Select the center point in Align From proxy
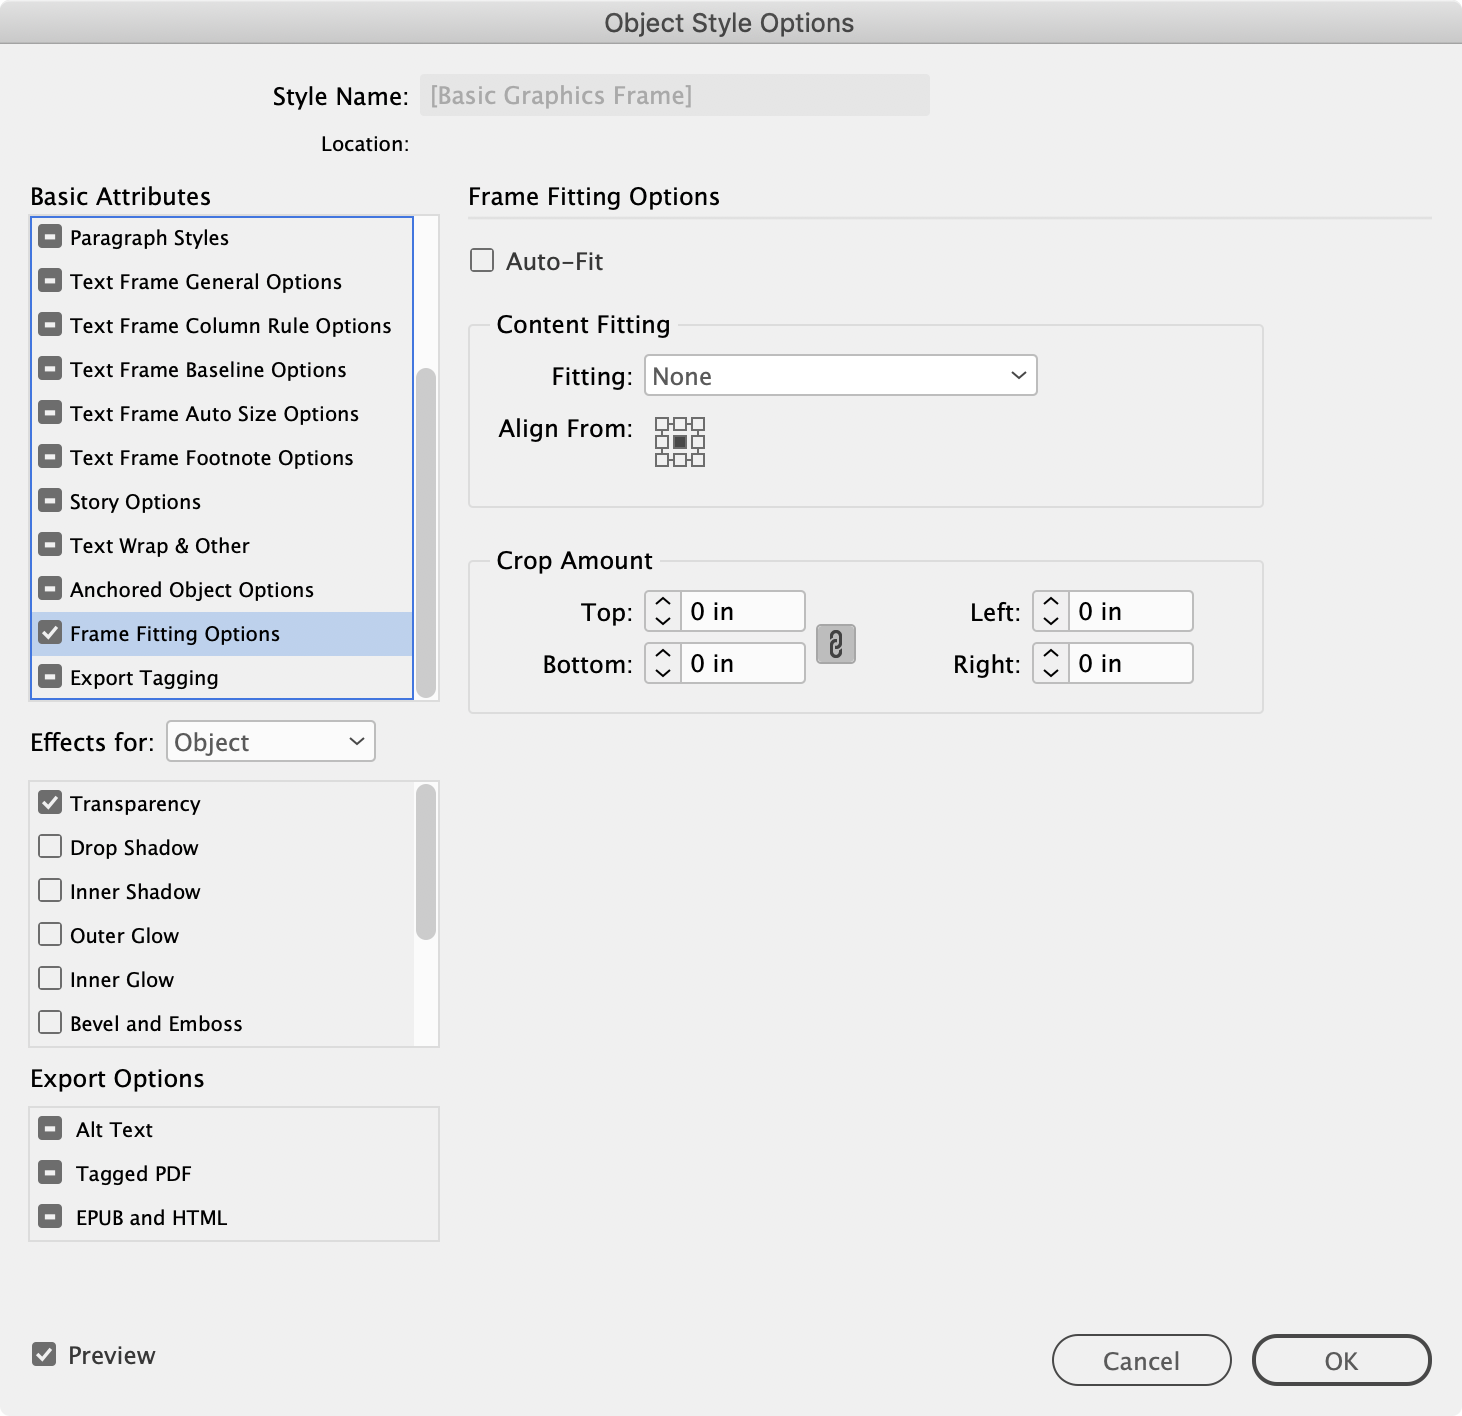 pyautogui.click(x=680, y=442)
